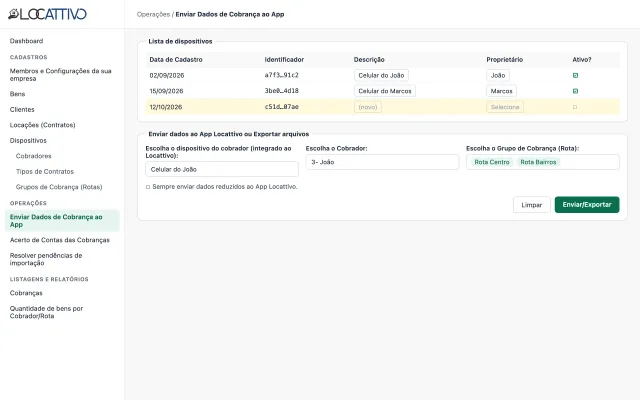
Task: Toggle Ativo checkbox for 3be0…4d18 device
Action: click(x=575, y=91)
